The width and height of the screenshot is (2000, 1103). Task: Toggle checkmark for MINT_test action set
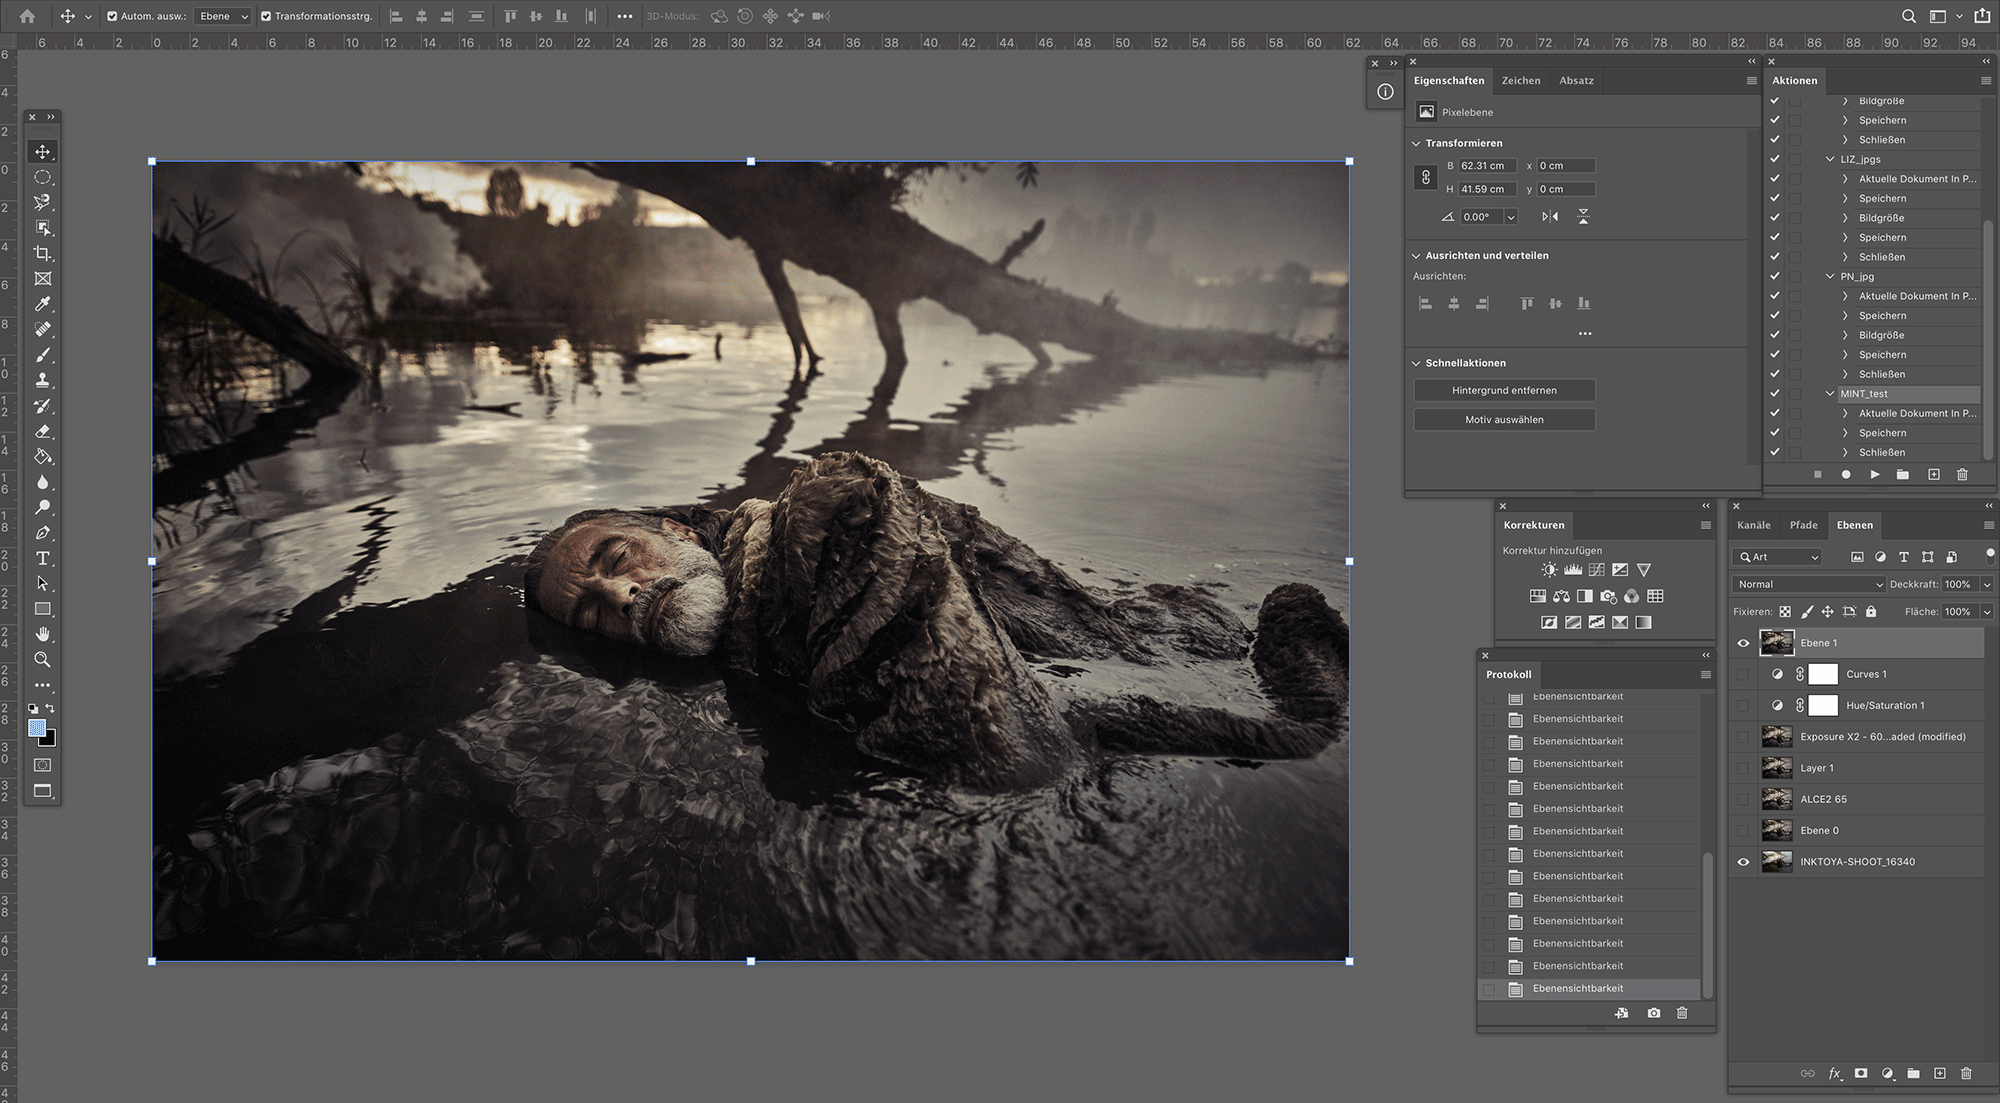click(x=1775, y=394)
